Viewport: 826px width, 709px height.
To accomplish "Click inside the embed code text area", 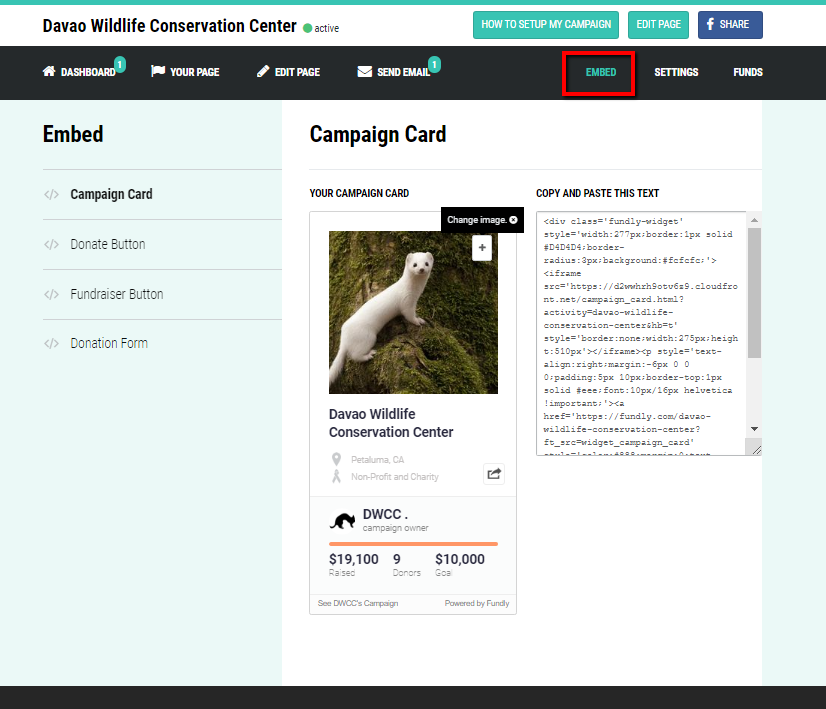I will tap(641, 333).
